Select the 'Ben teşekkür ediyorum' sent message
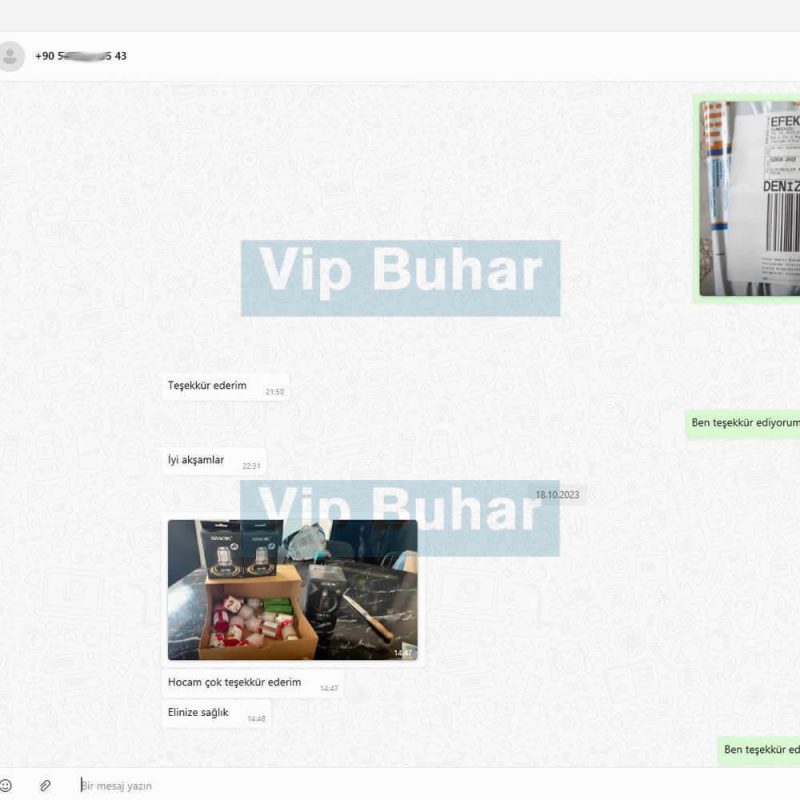800x800 pixels. pos(743,423)
